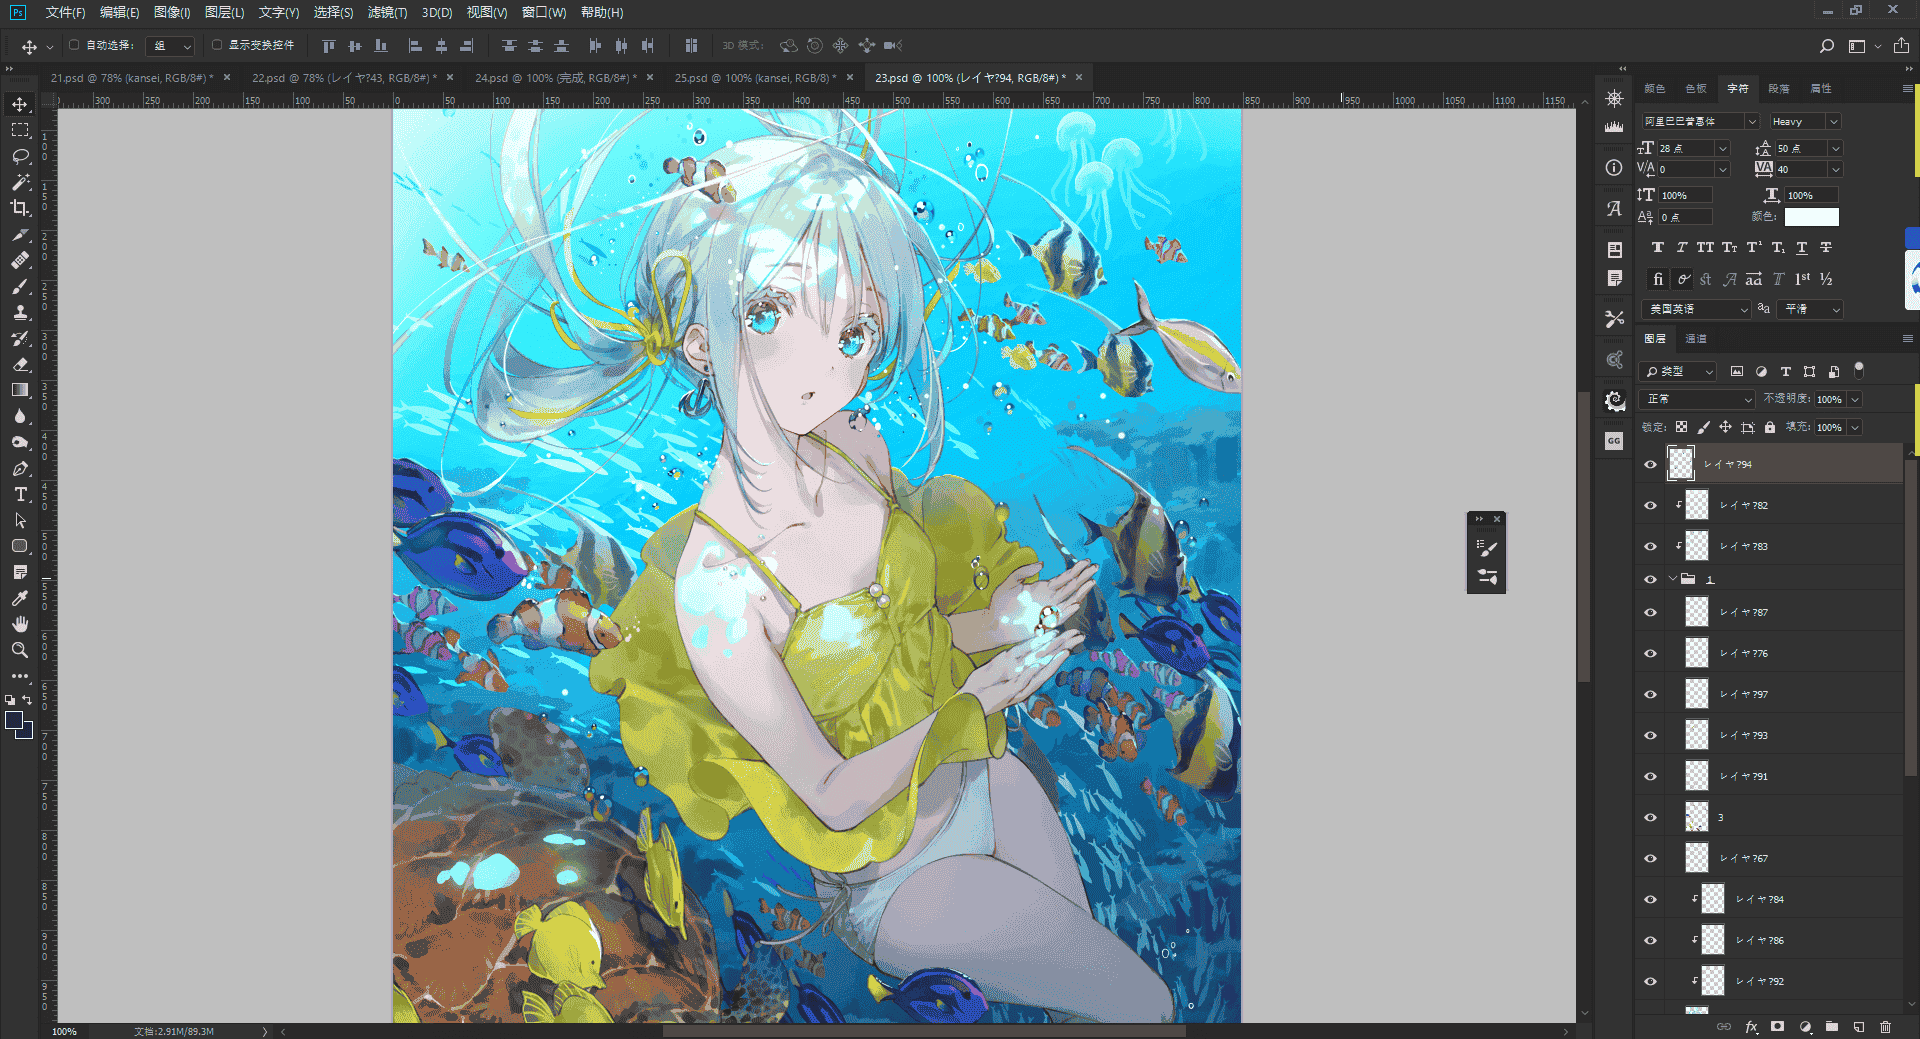Screen dimensions: 1920x1039
Task: Add a layer mask using the mask icon
Action: pyautogui.click(x=1777, y=1026)
